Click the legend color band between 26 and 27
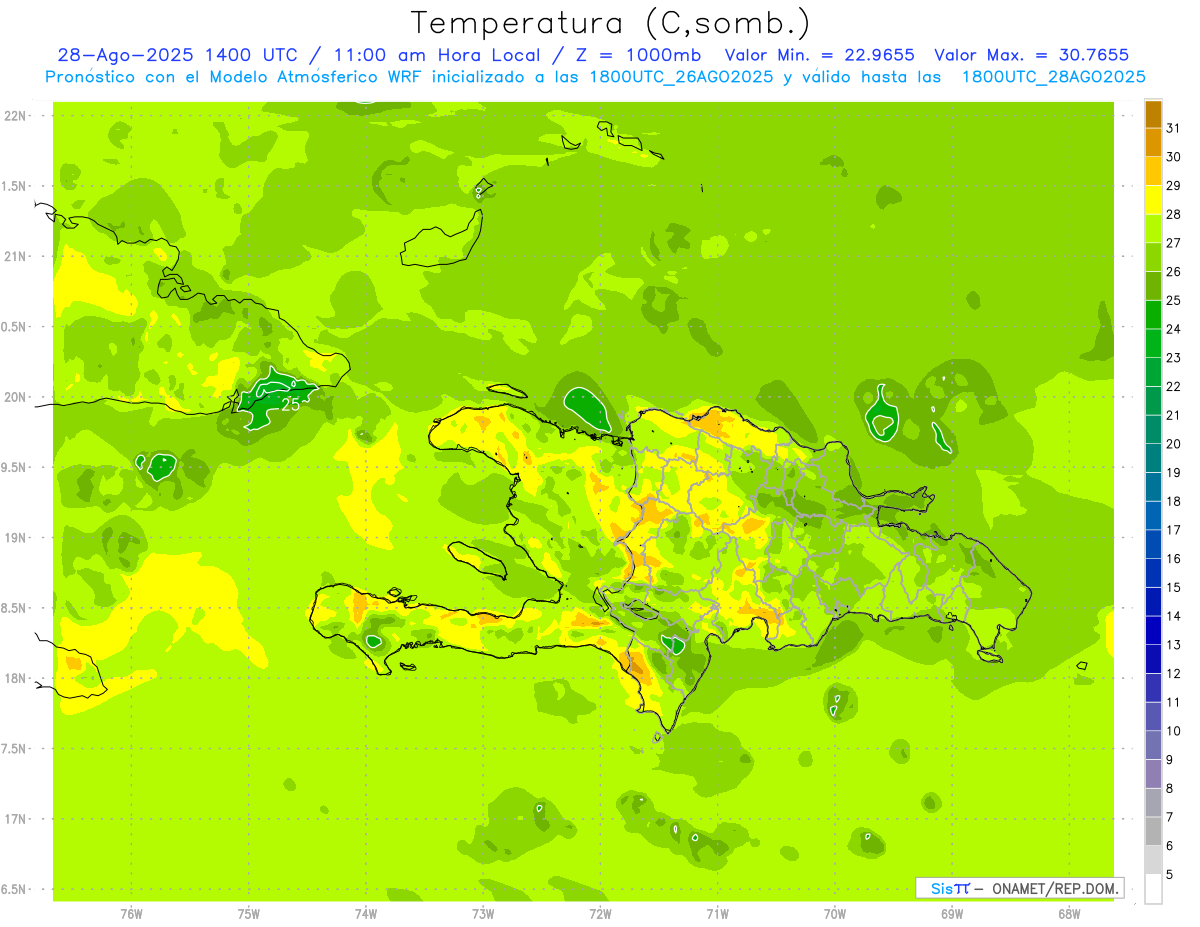 pos(1153,257)
